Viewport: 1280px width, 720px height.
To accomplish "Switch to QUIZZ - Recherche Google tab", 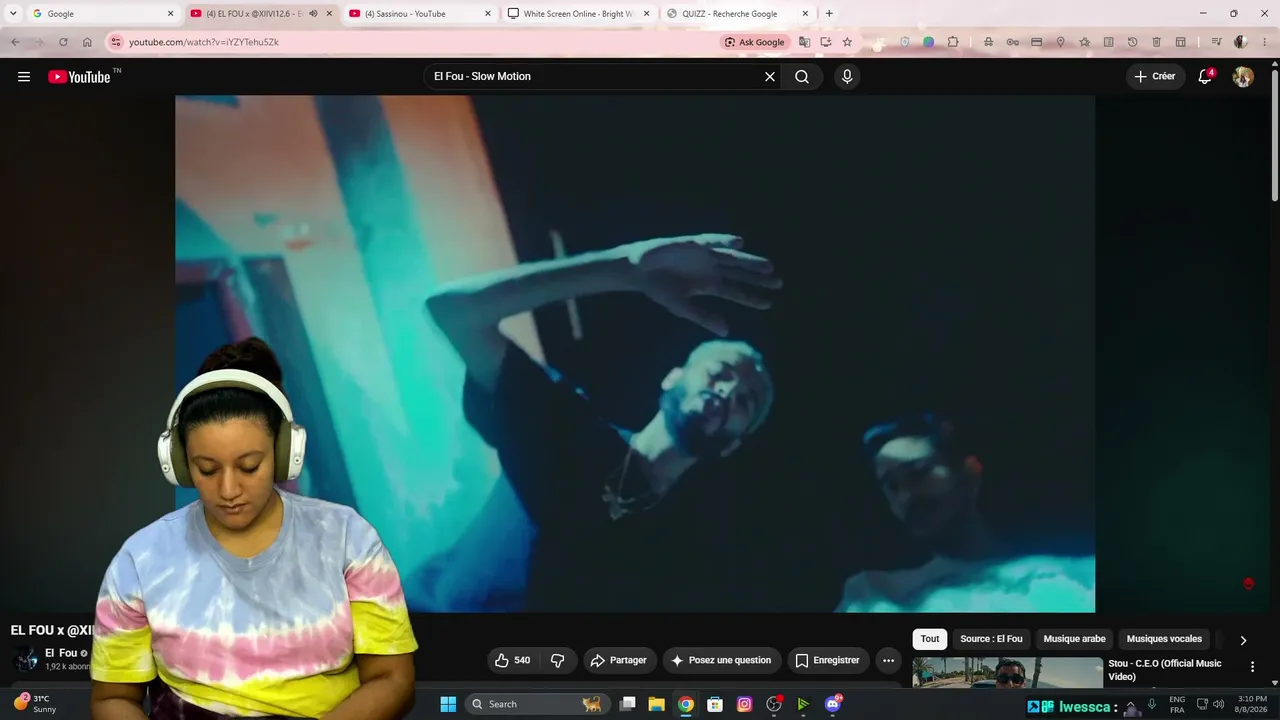I will (x=736, y=14).
